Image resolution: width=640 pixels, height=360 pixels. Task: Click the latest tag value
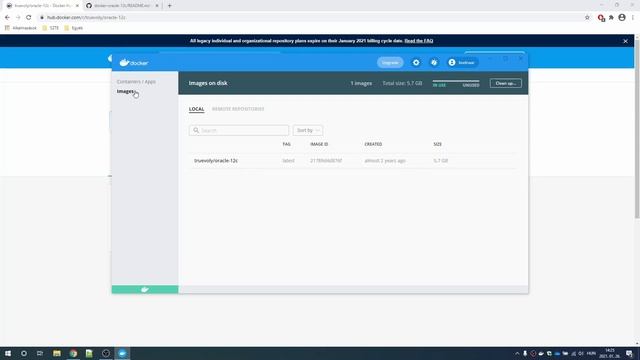288,161
